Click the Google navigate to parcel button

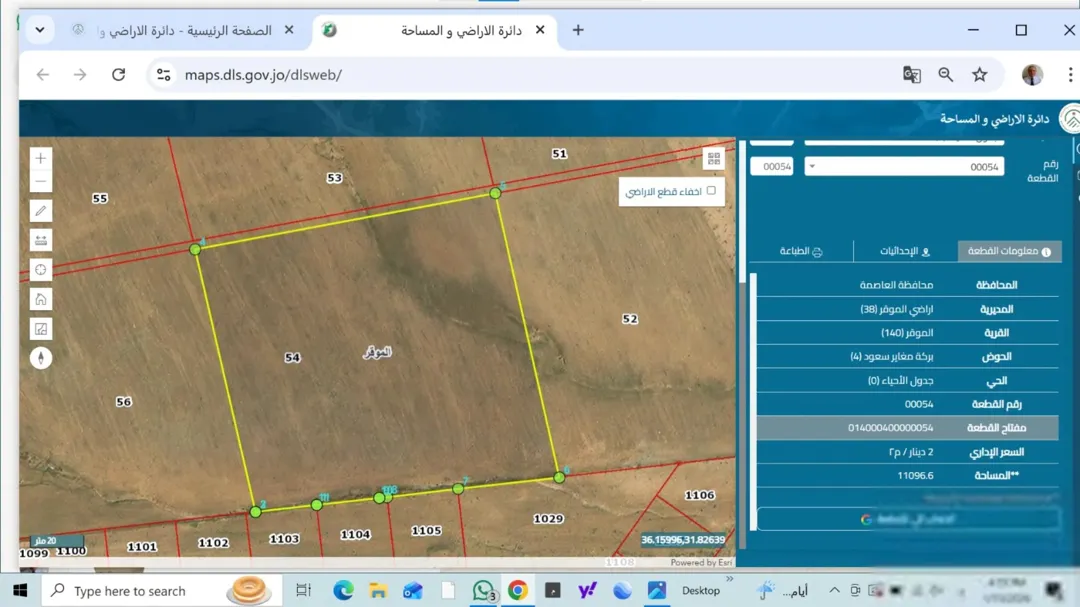pos(908,519)
